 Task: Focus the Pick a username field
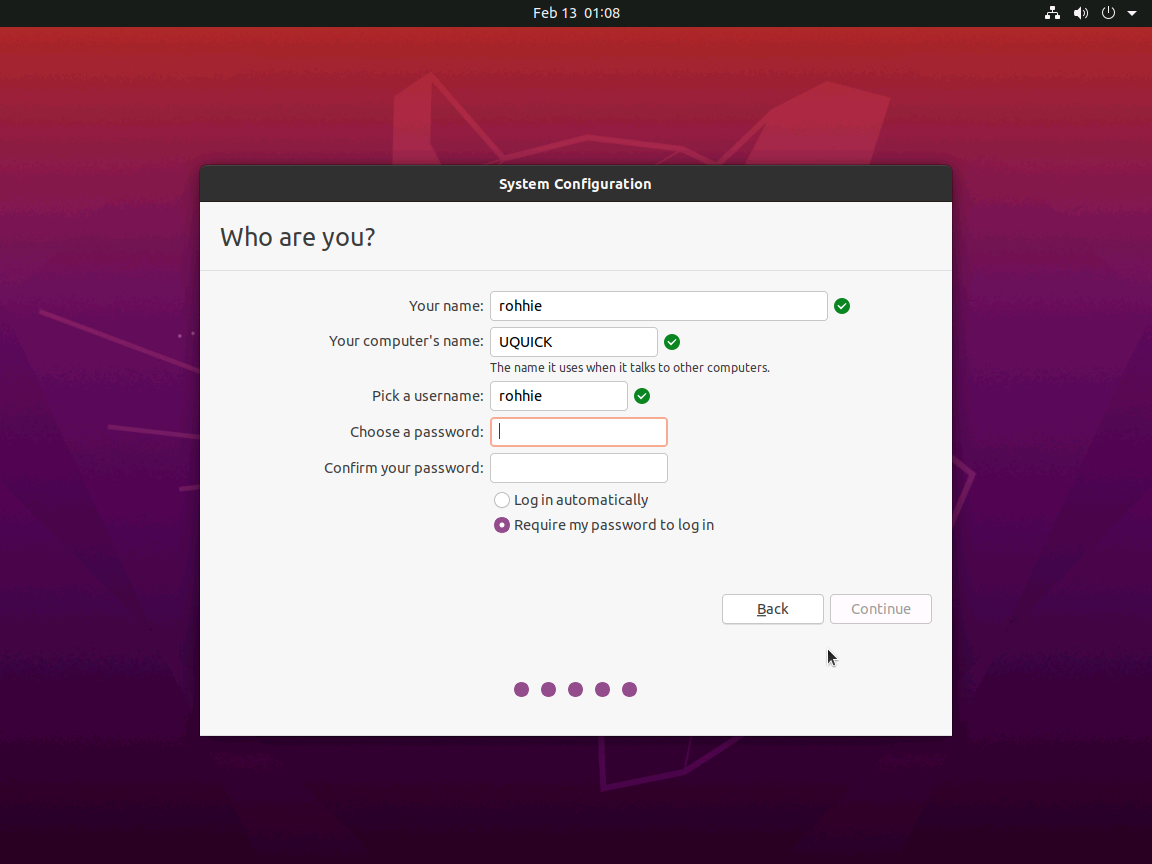pos(558,396)
